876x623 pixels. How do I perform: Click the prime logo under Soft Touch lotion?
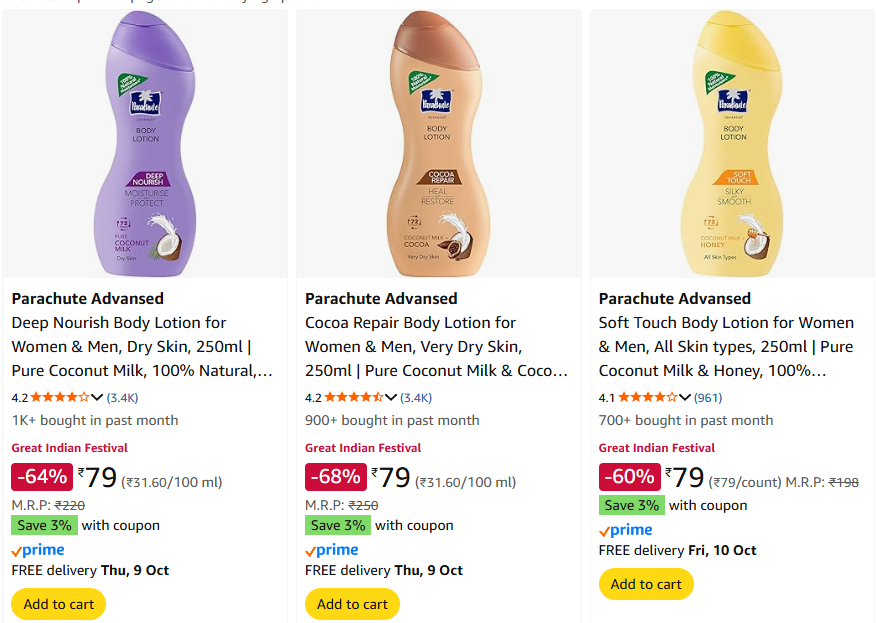click(625, 530)
